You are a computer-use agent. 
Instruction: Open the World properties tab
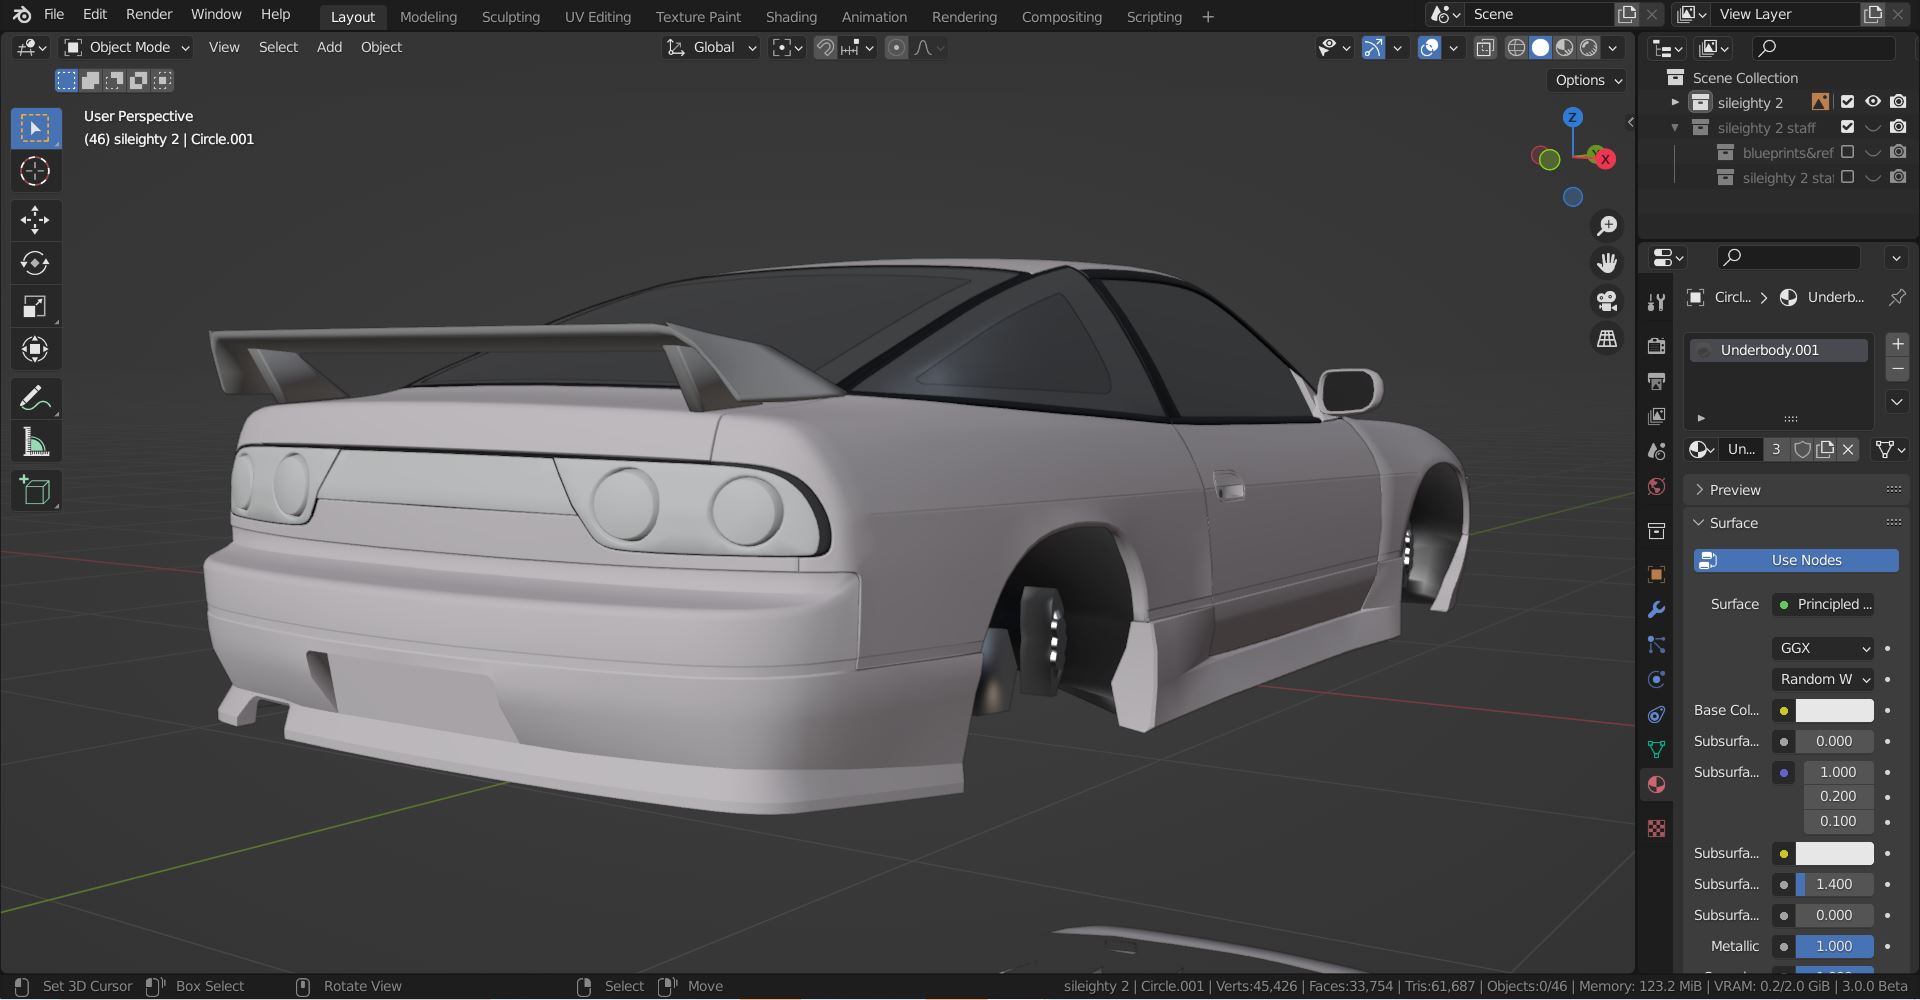click(x=1657, y=486)
